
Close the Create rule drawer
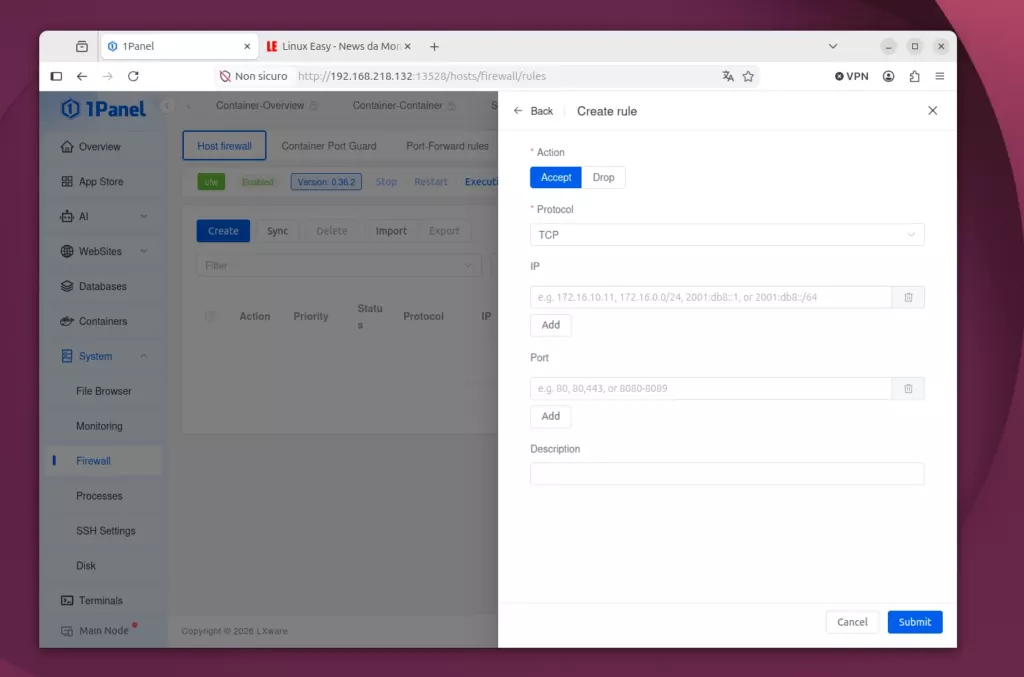coord(933,111)
